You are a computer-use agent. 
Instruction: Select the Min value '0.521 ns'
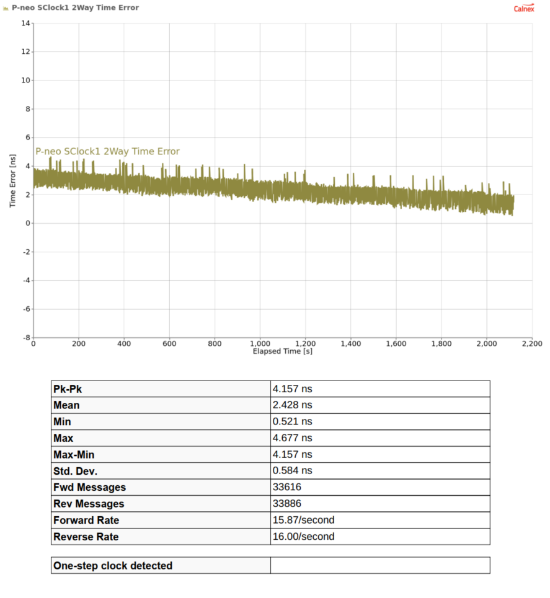click(x=292, y=421)
